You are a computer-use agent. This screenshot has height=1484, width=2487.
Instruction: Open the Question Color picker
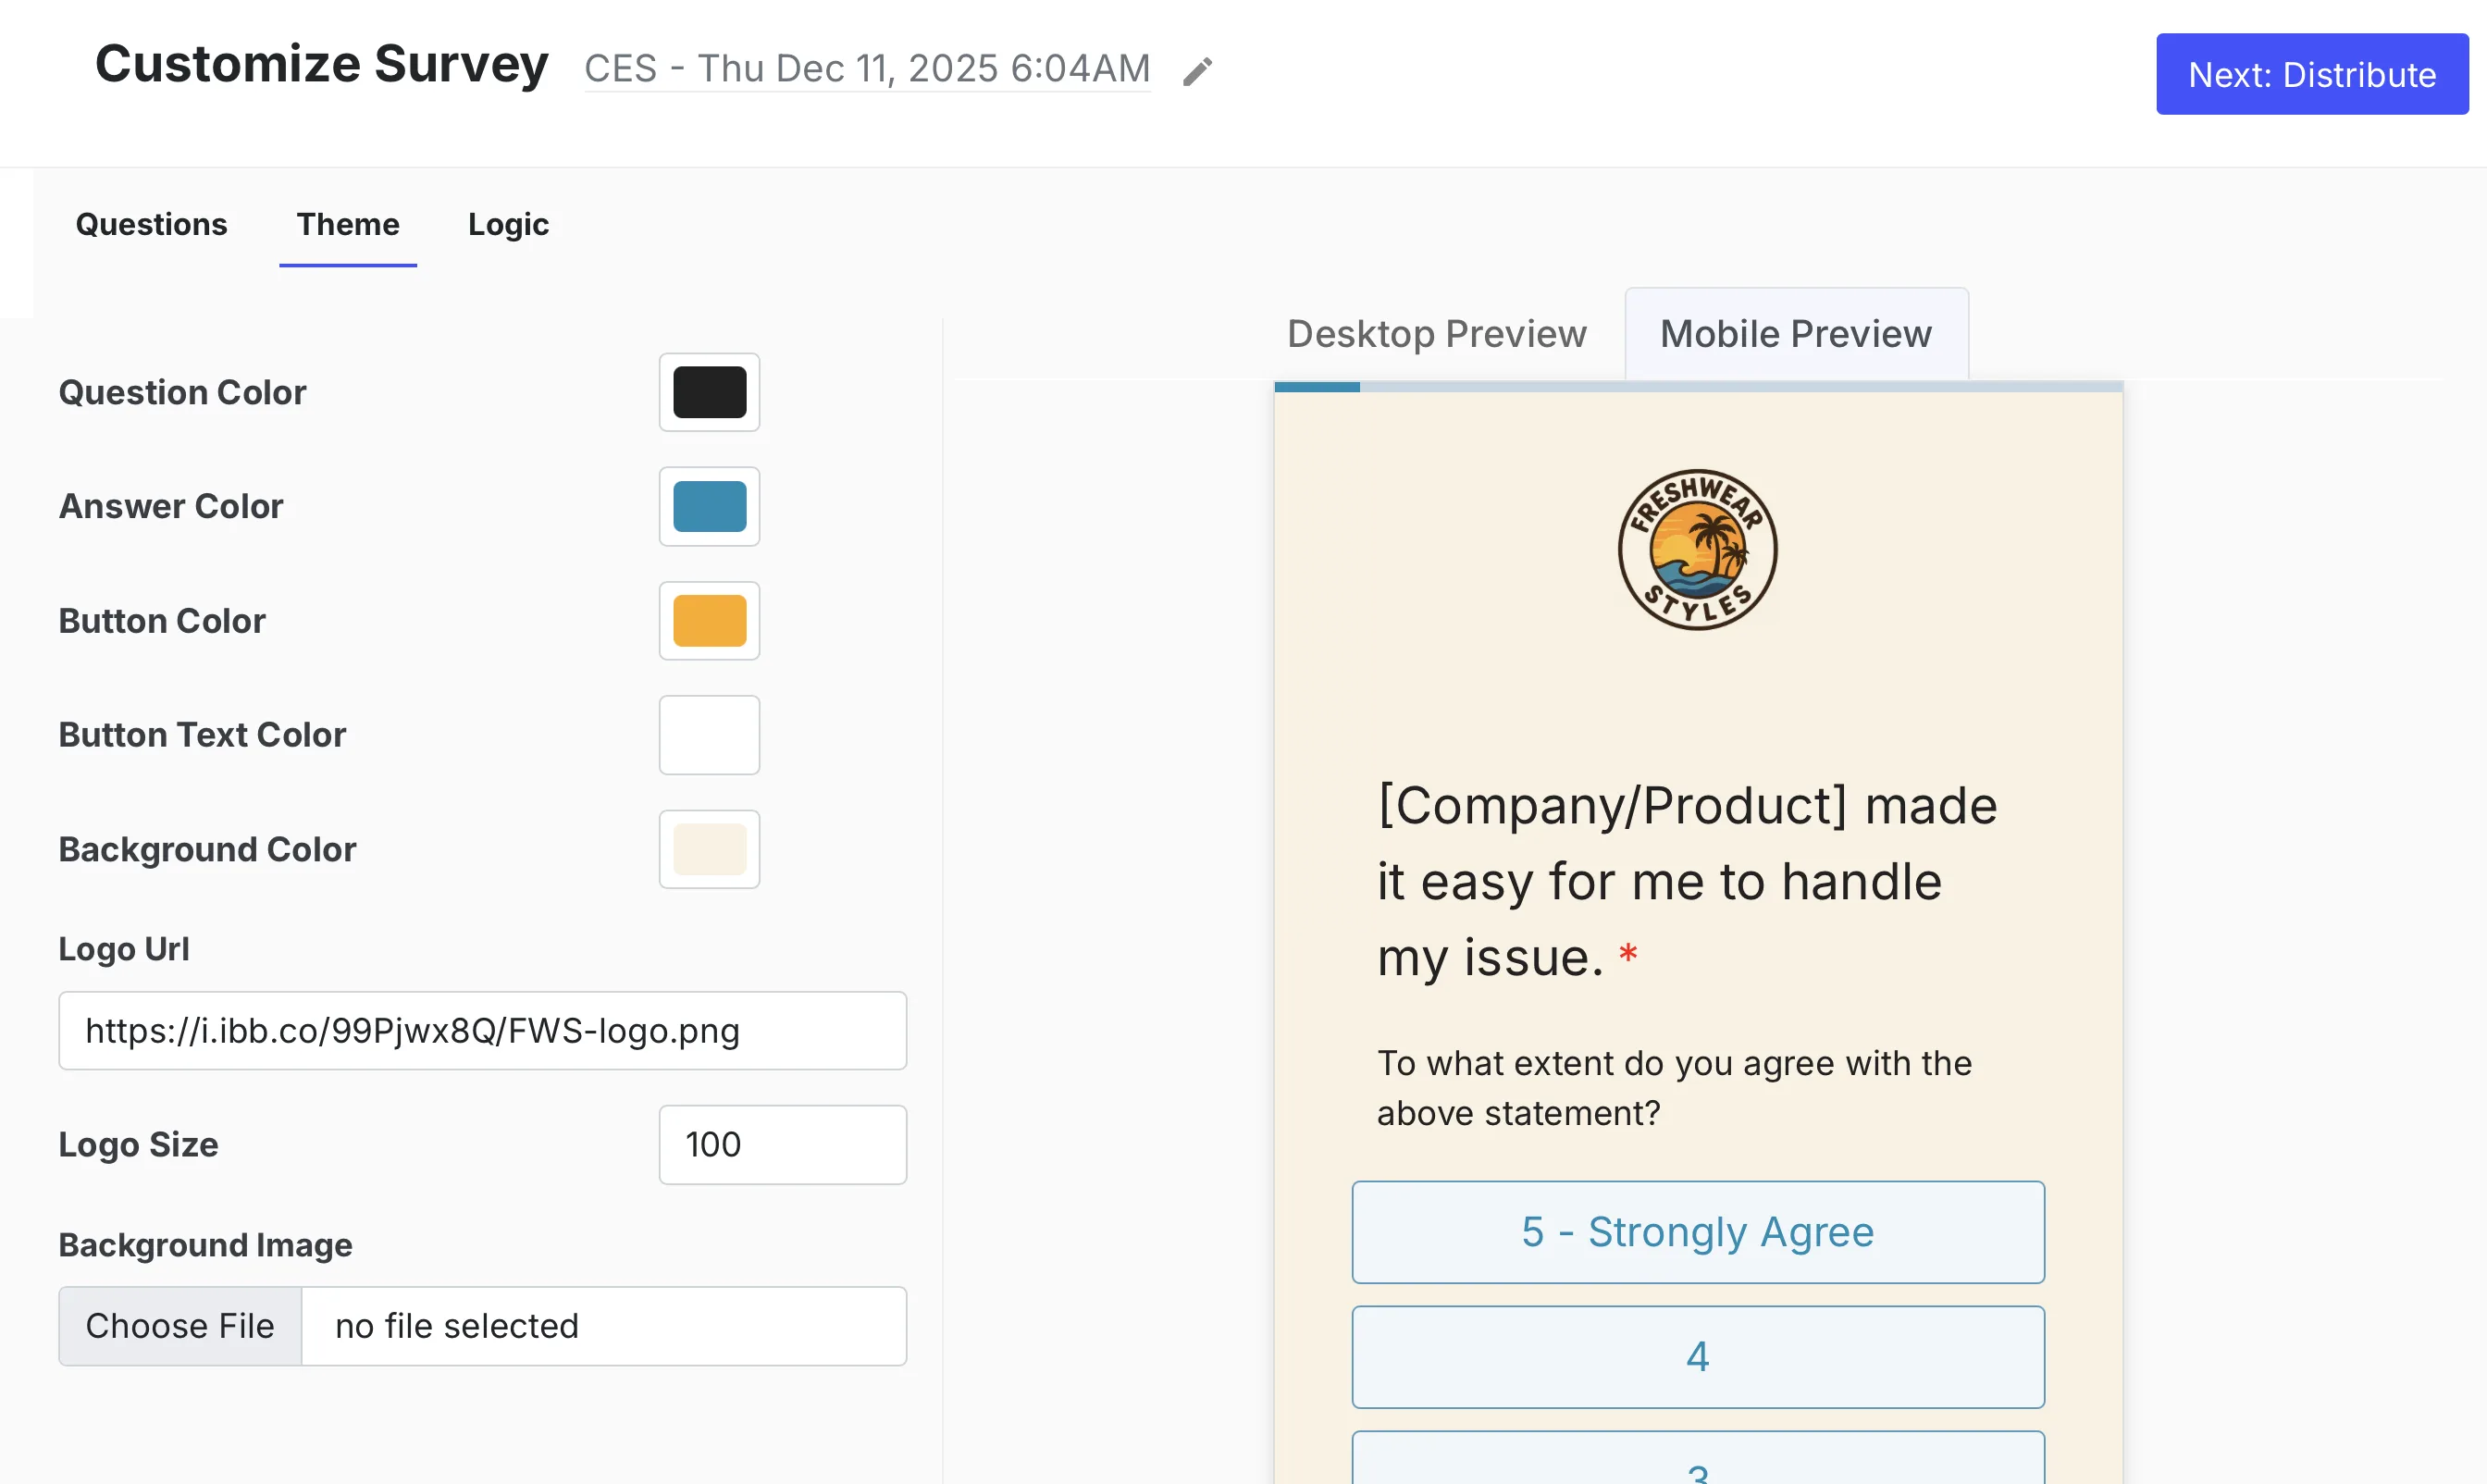[709, 392]
